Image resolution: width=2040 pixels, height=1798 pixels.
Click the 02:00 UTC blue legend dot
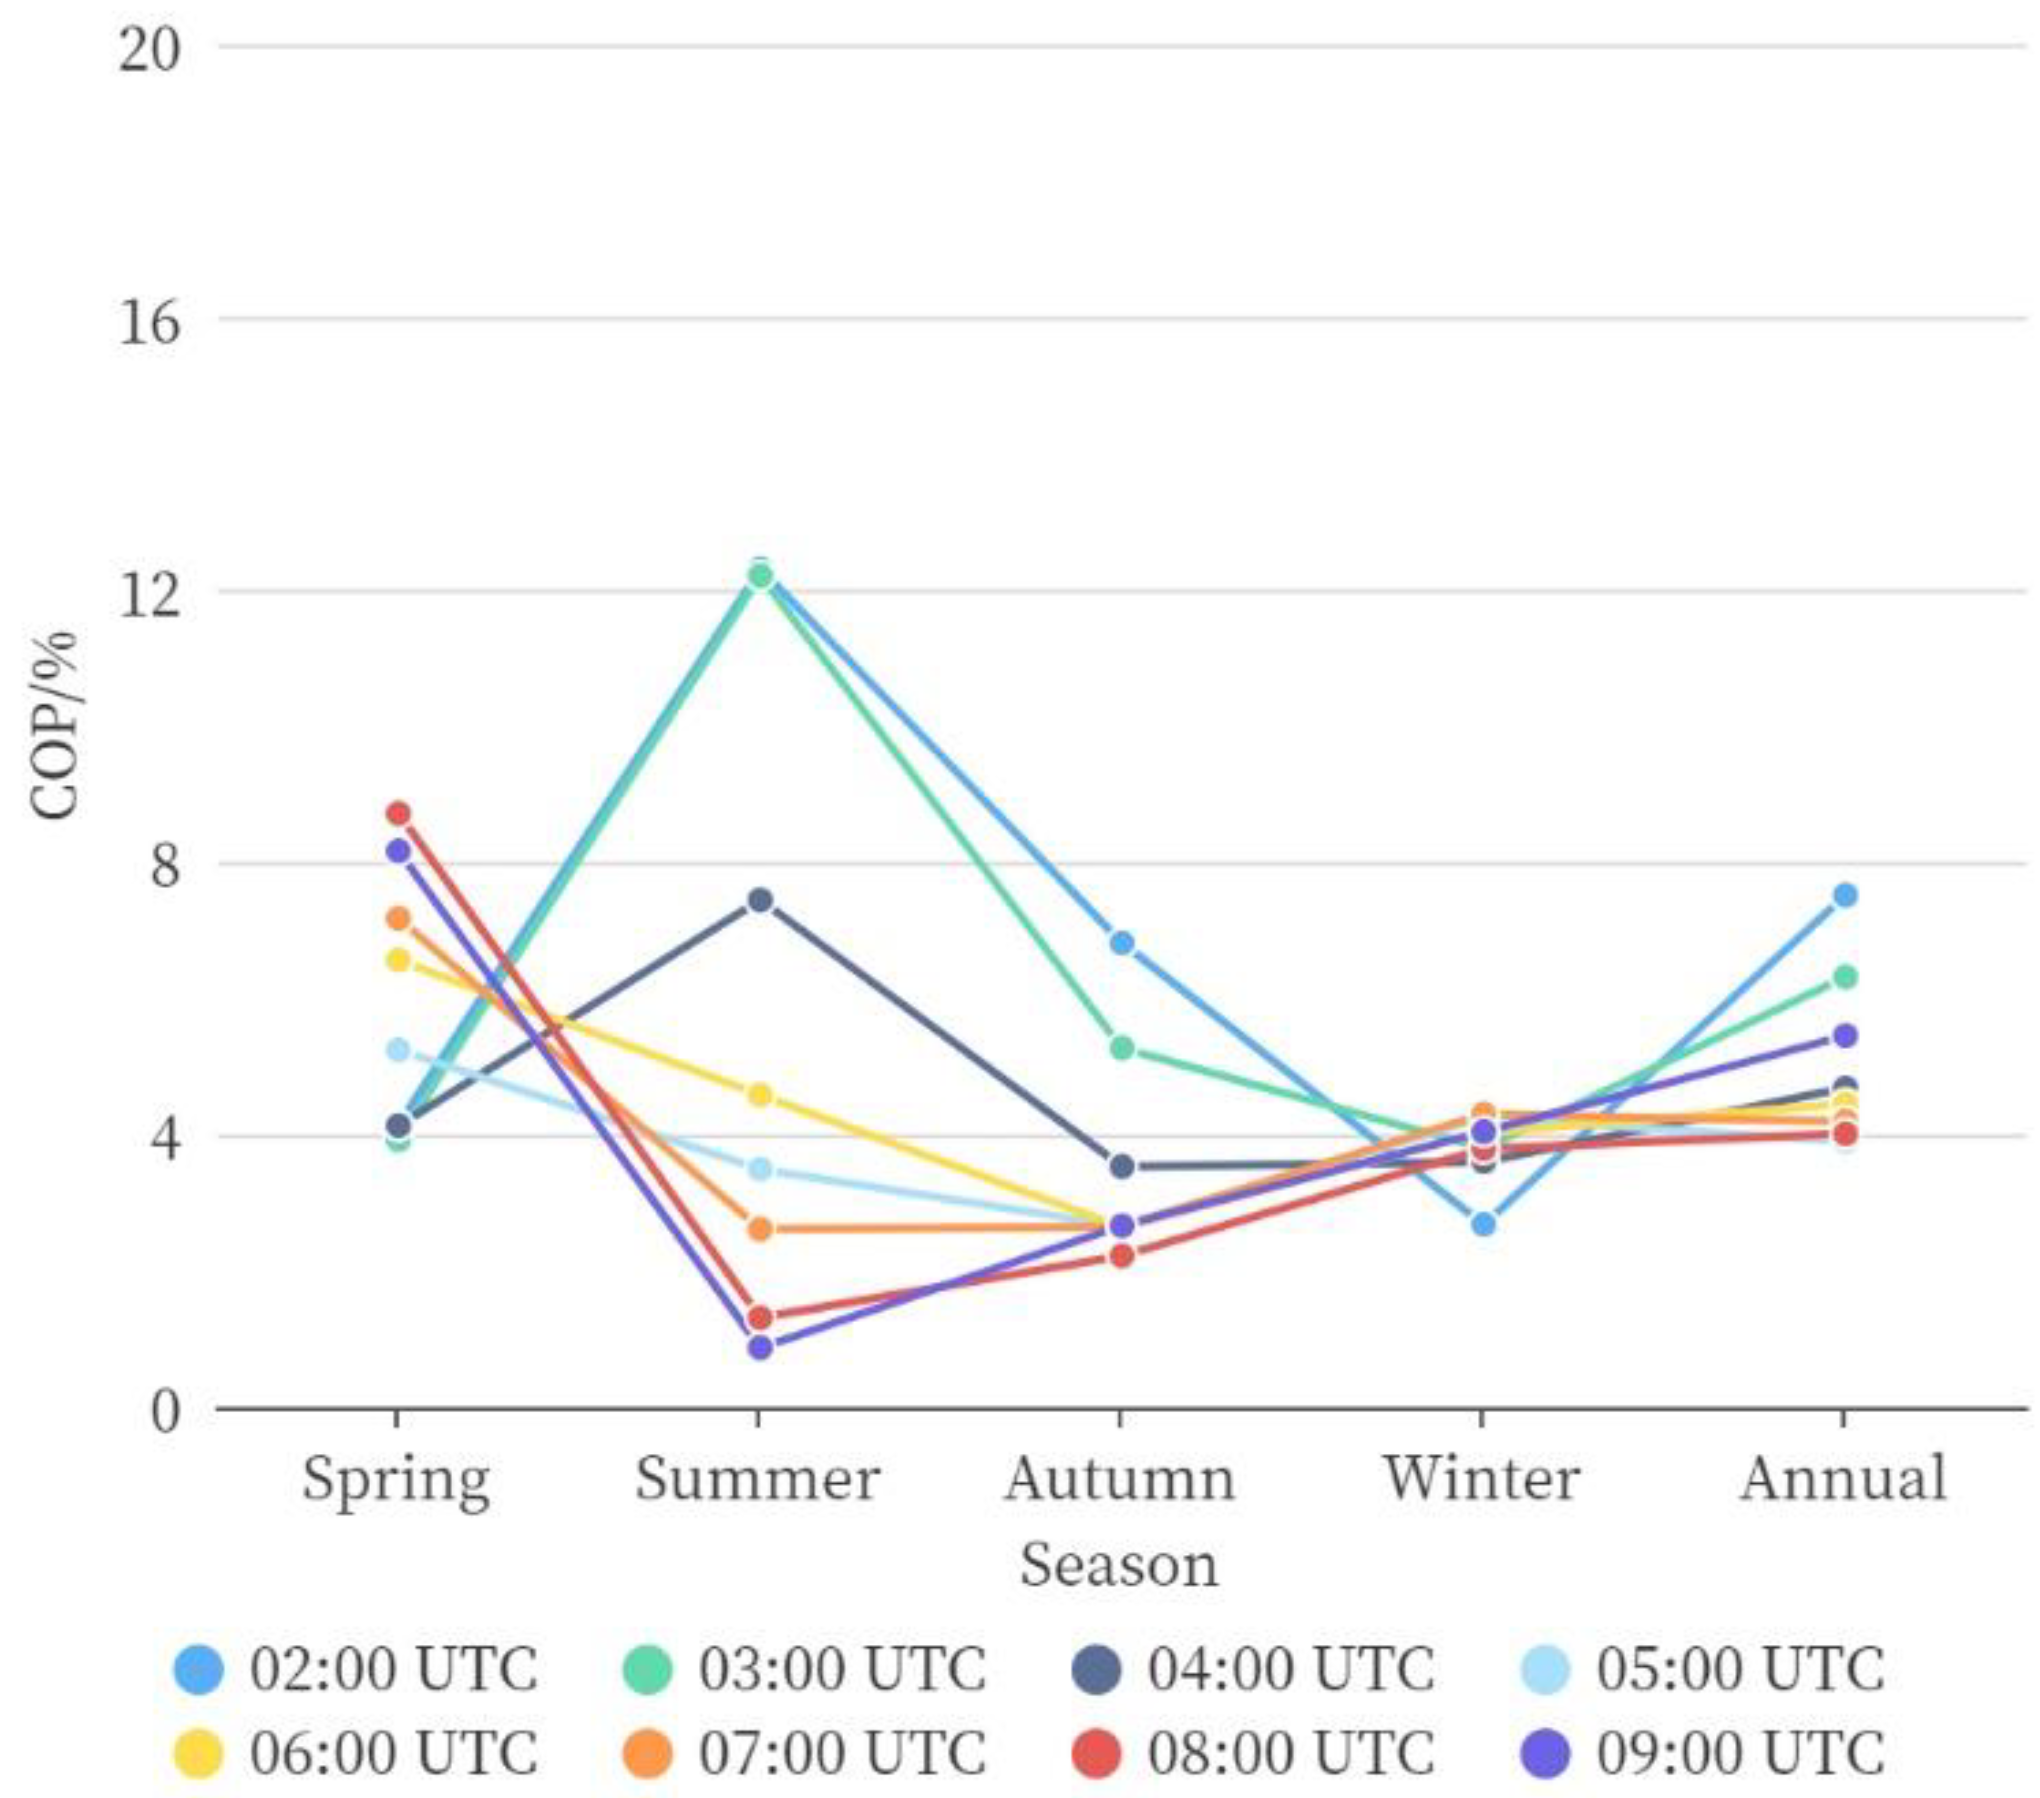pyautogui.click(x=198, y=1668)
